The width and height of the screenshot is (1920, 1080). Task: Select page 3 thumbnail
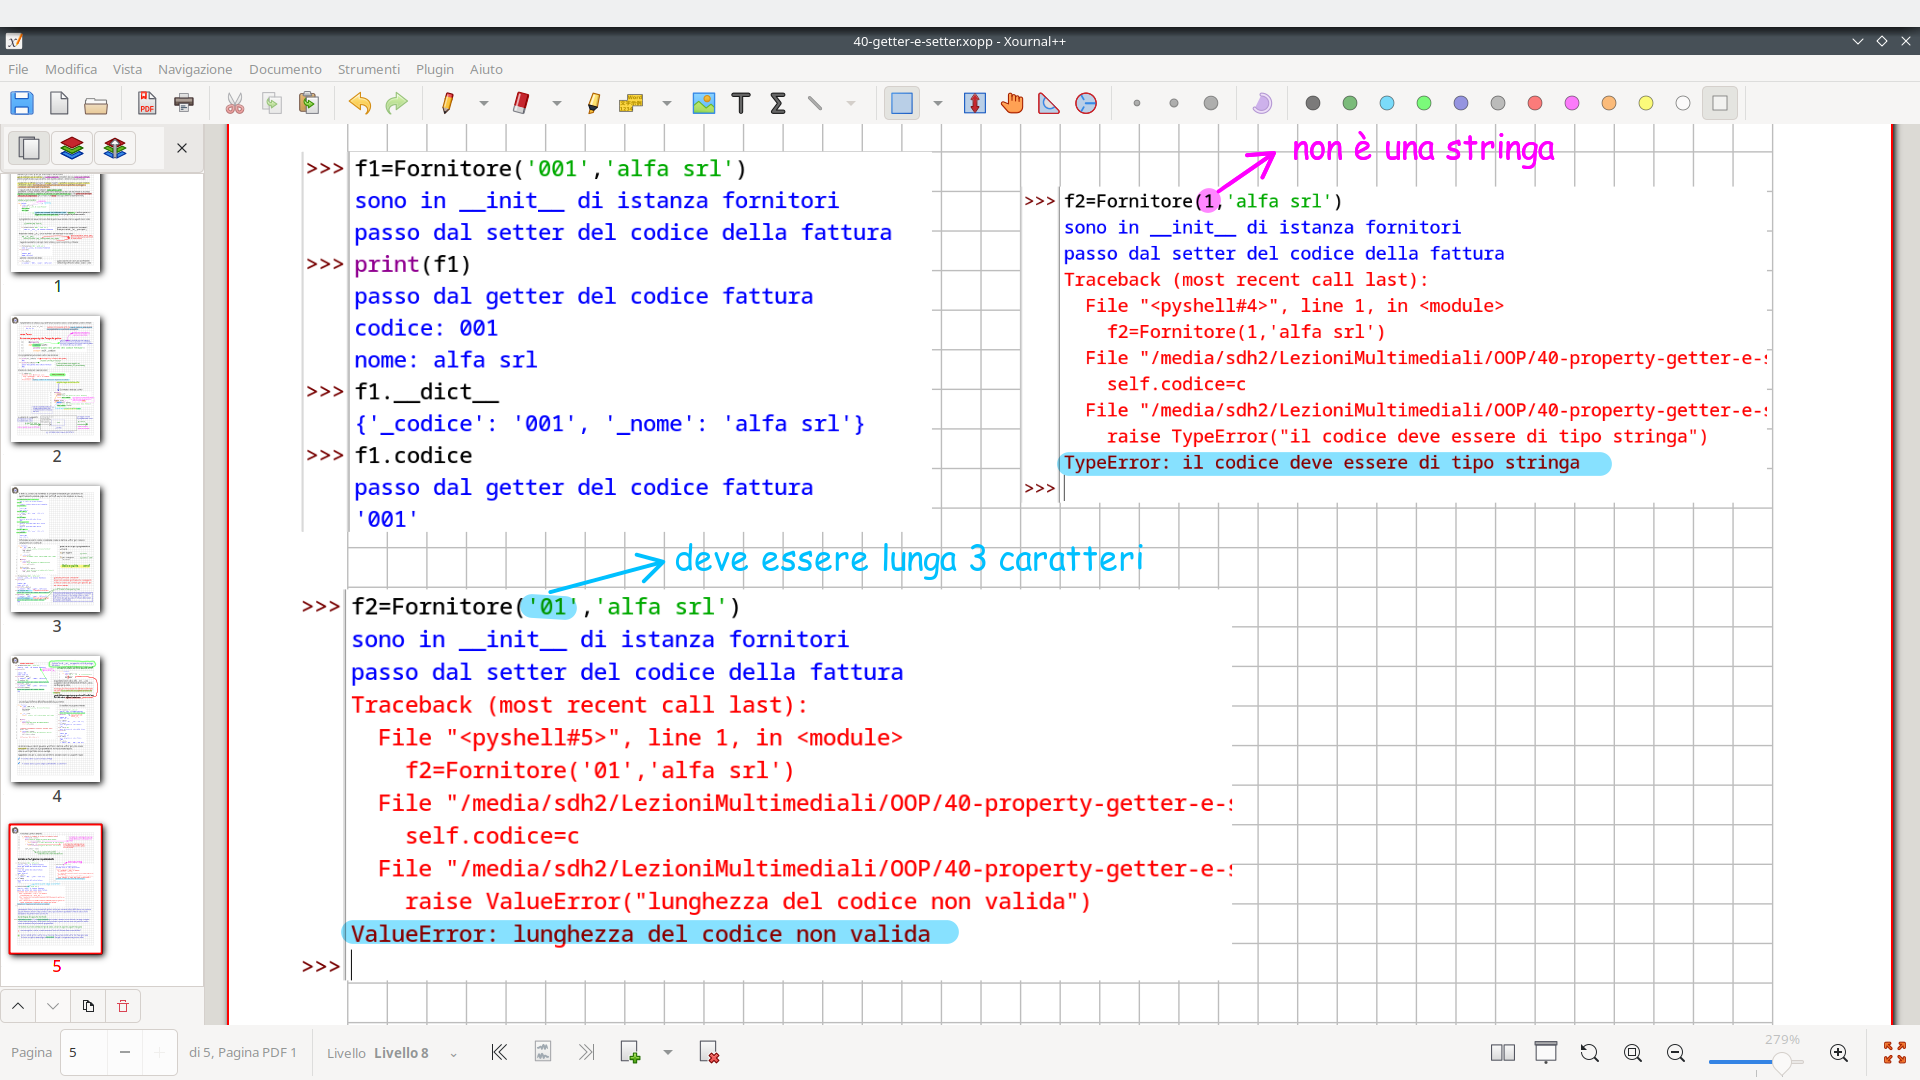56,549
